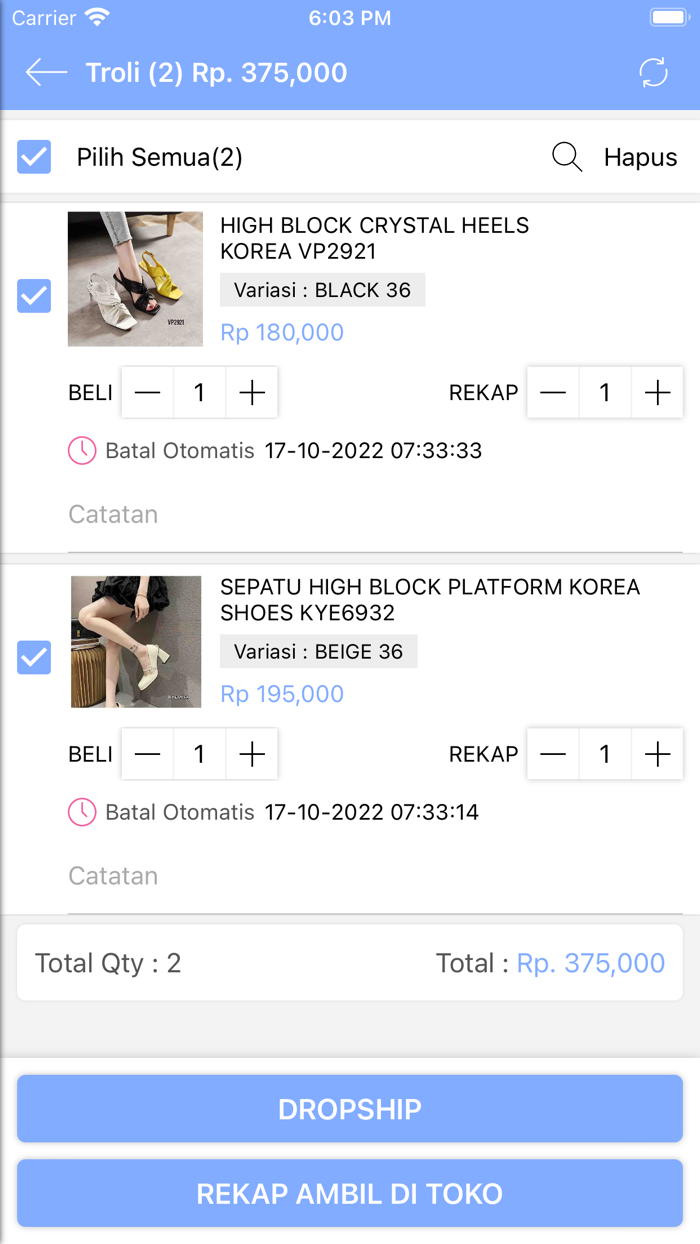Open the Crystal Heels product thumbnail
Screen dimensions: 700x1244
pos(135,279)
